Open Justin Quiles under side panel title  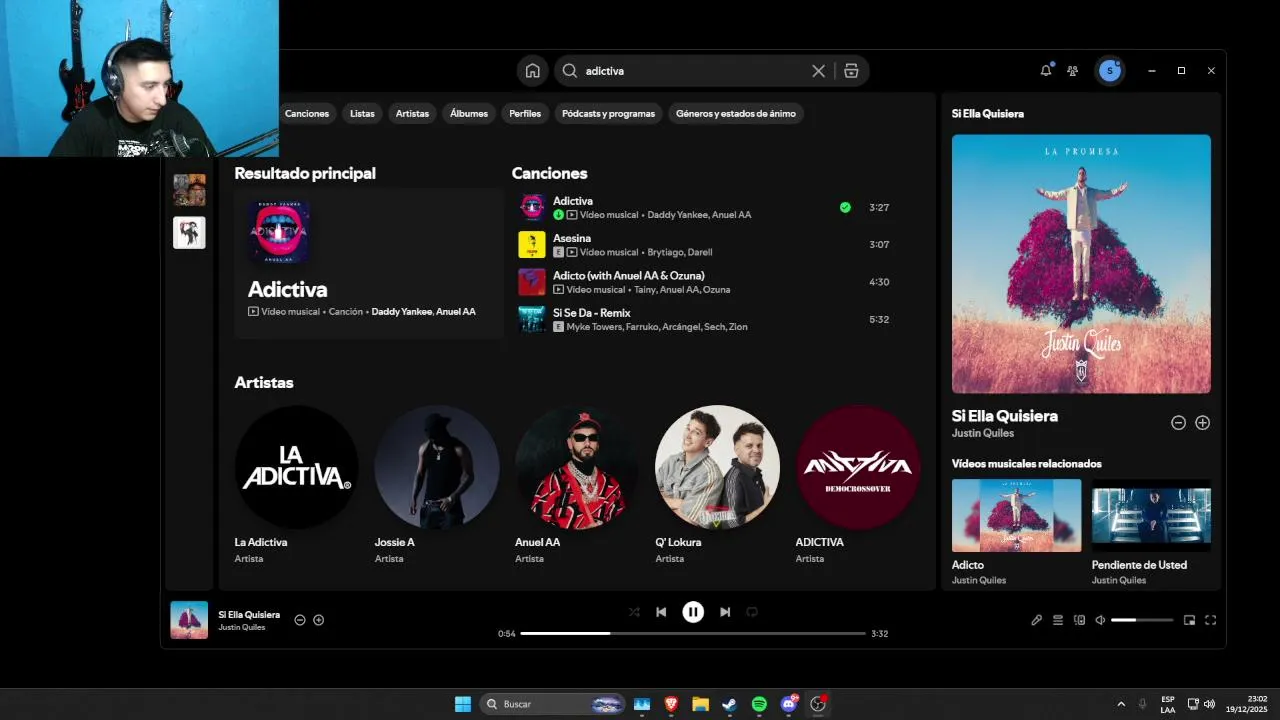pos(983,434)
